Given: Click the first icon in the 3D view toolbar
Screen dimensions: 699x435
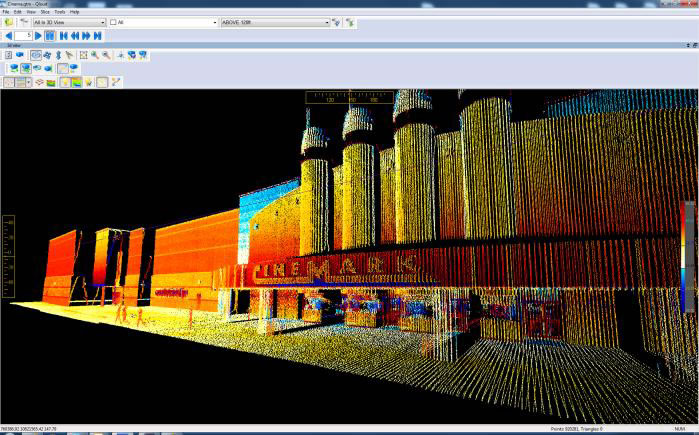Looking at the screenshot, I should point(8,55).
